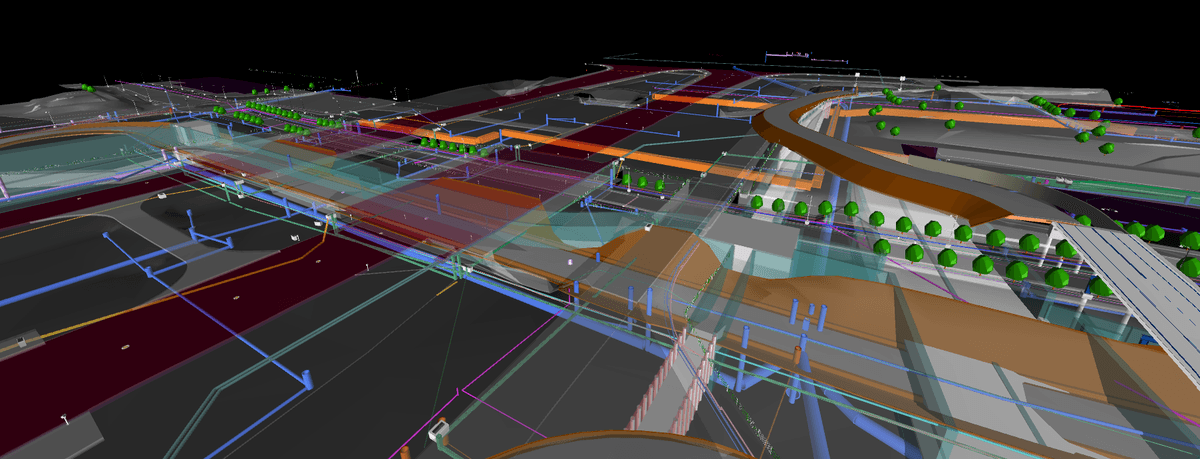Pick the isolated green tree at far upper left
Viewport: 1200px width, 459px height.
[x=88, y=89]
